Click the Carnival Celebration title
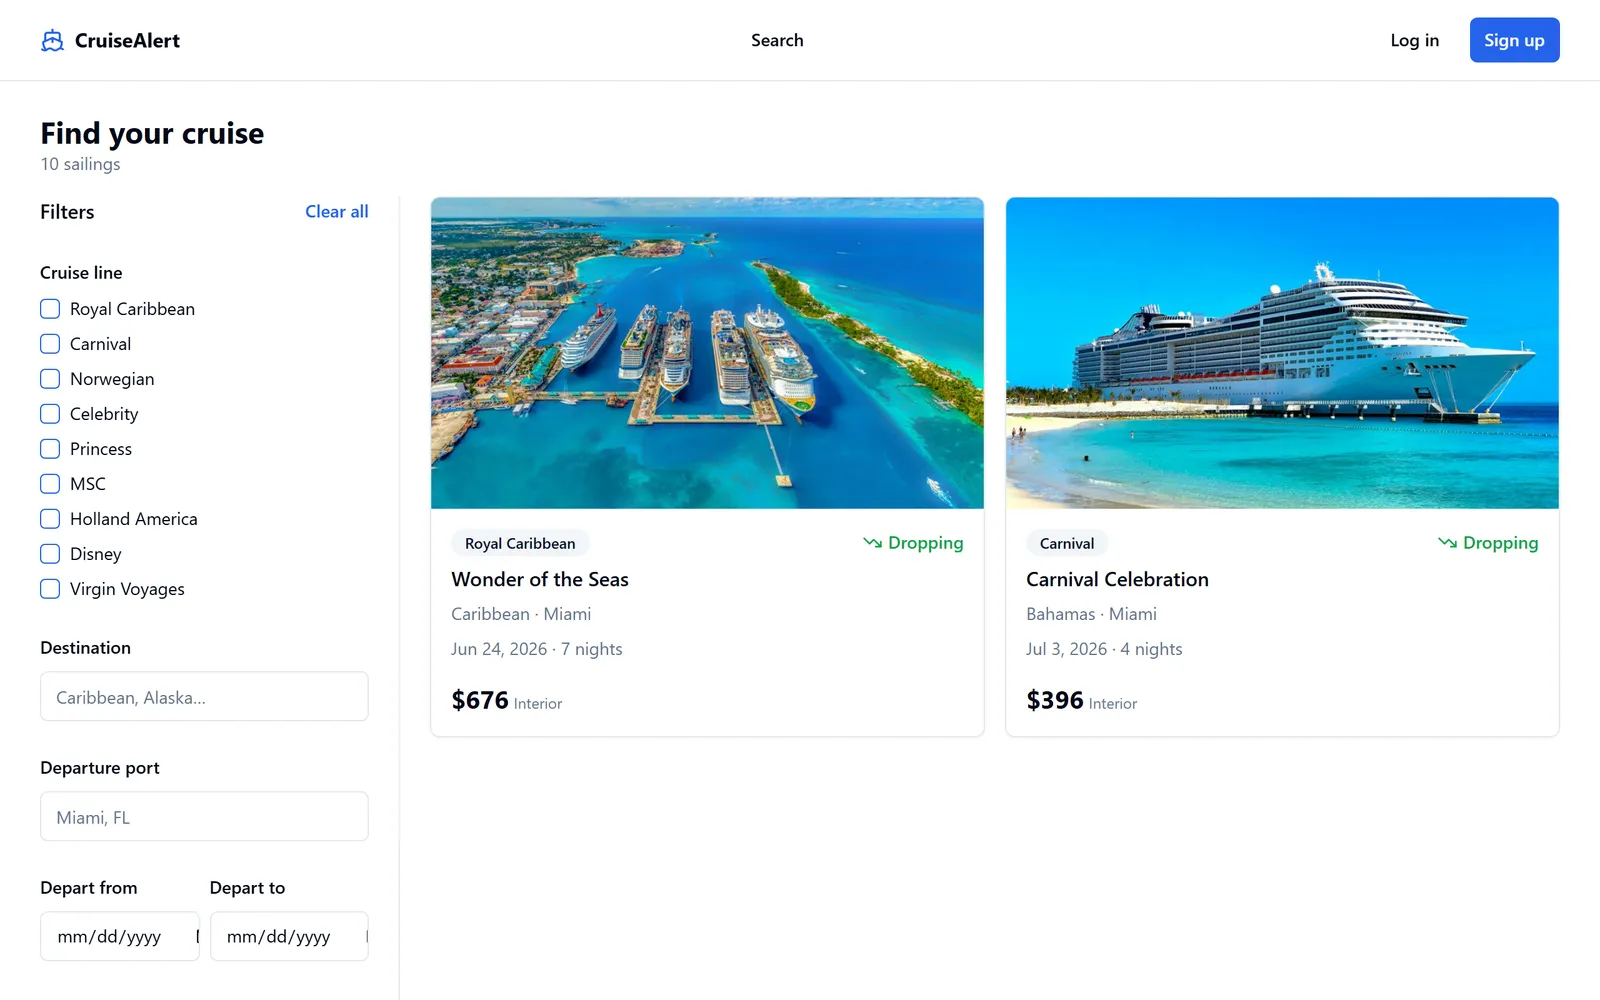 click(x=1117, y=579)
